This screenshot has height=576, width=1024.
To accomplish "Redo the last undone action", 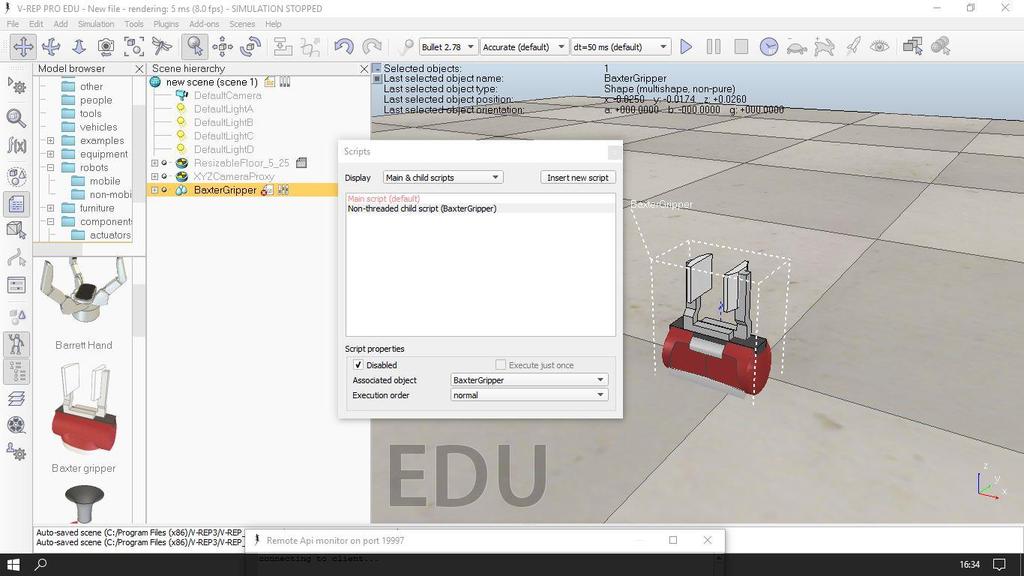I will pos(372,46).
